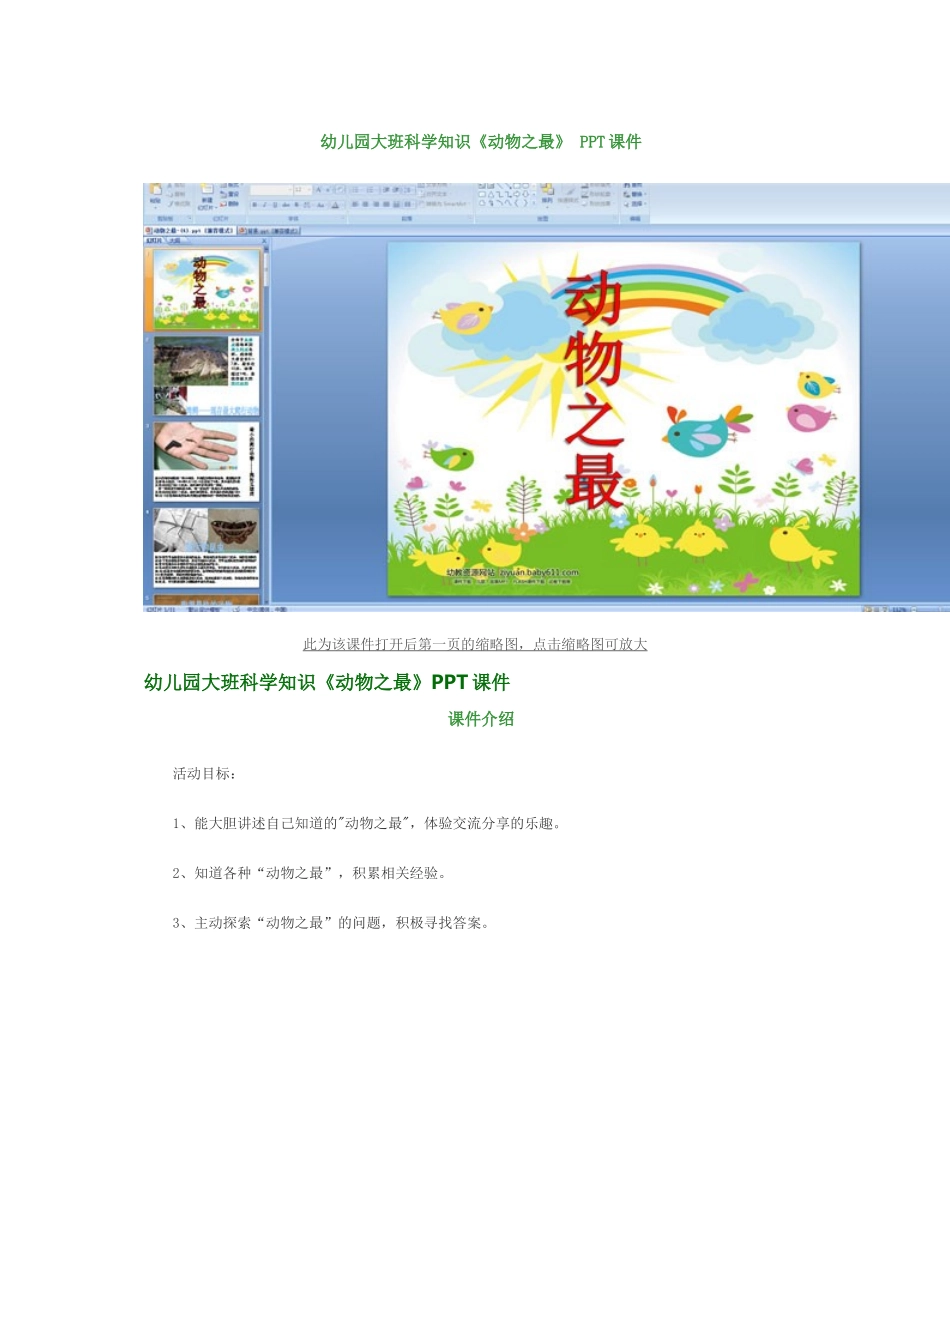The width and height of the screenshot is (950, 1344).
Task: Click the bold heading 幼儿园大班科学知识《动物之最》PPT课件
Action: coord(327,682)
